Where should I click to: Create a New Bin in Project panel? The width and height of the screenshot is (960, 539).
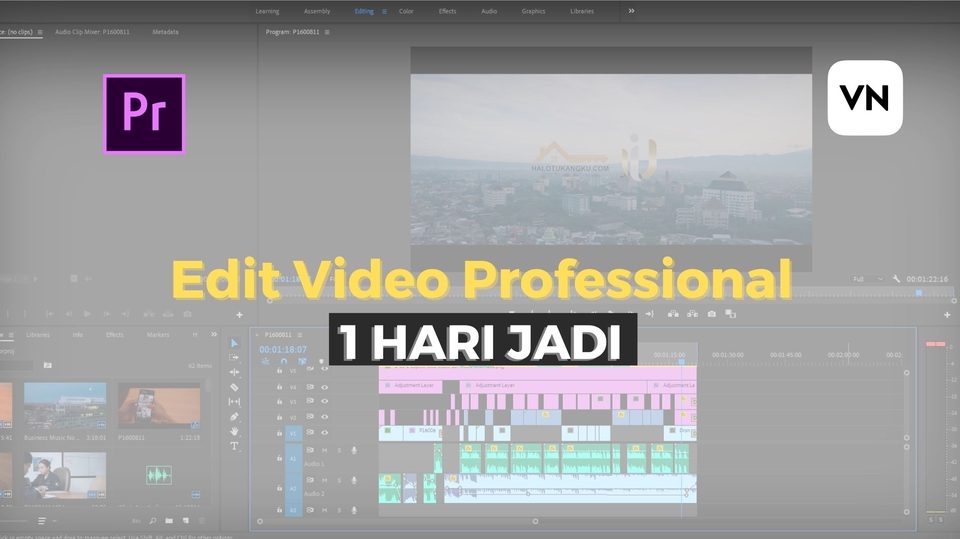(x=169, y=521)
